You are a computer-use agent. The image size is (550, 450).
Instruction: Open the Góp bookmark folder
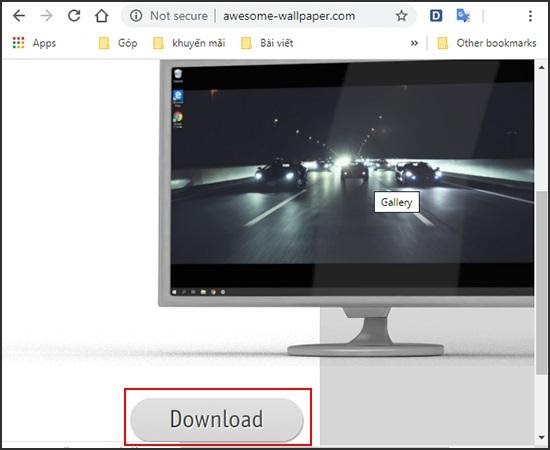tap(118, 43)
